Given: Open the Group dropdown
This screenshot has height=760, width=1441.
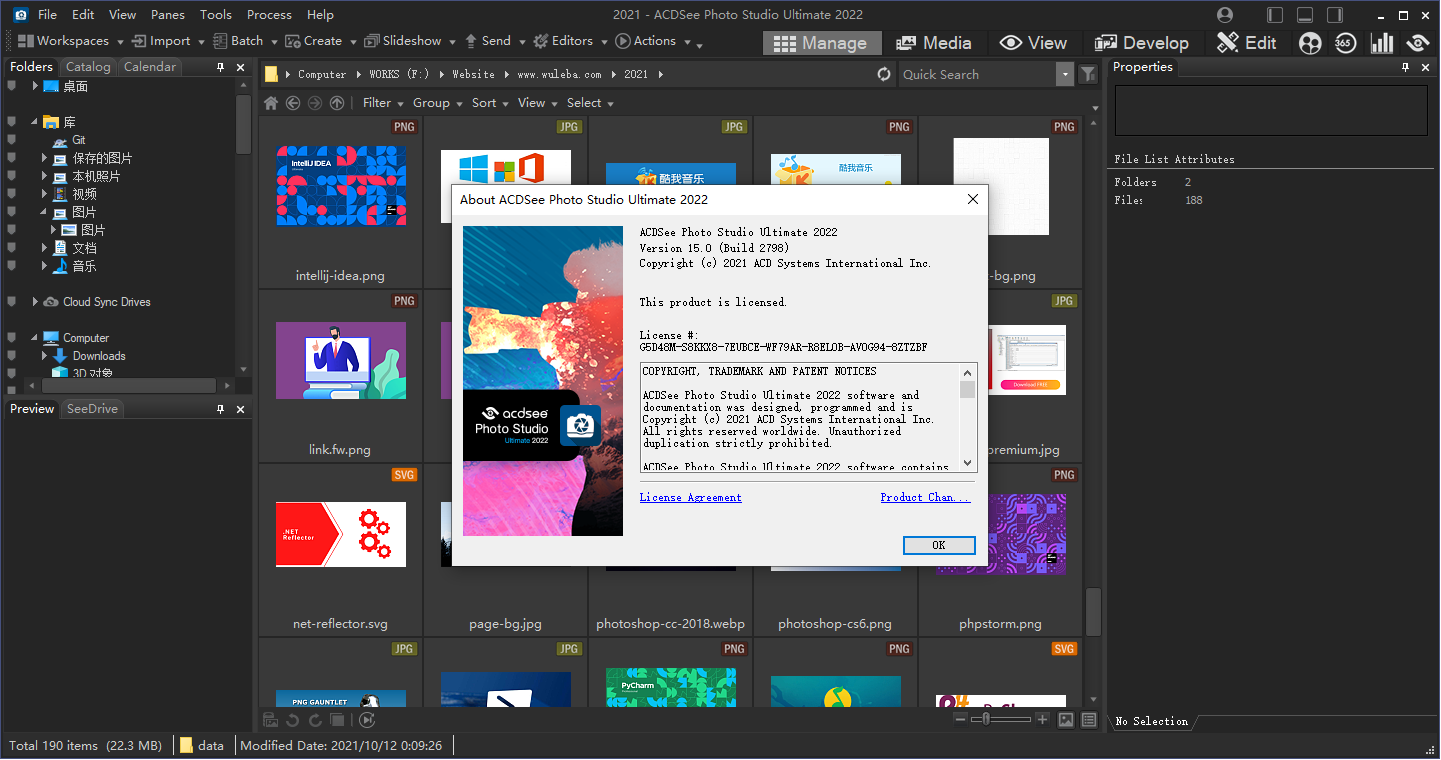Looking at the screenshot, I should click(437, 103).
